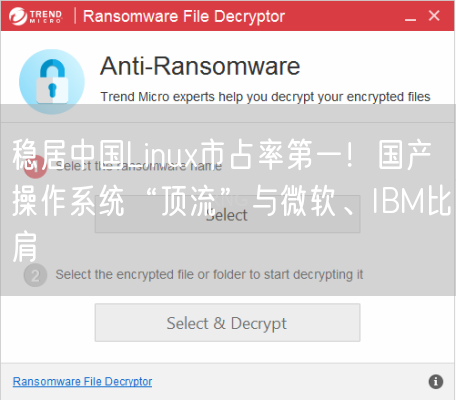Image resolution: width=456 pixels, height=400 pixels.
Task: Open the info icon in the footer
Action: 436,382
